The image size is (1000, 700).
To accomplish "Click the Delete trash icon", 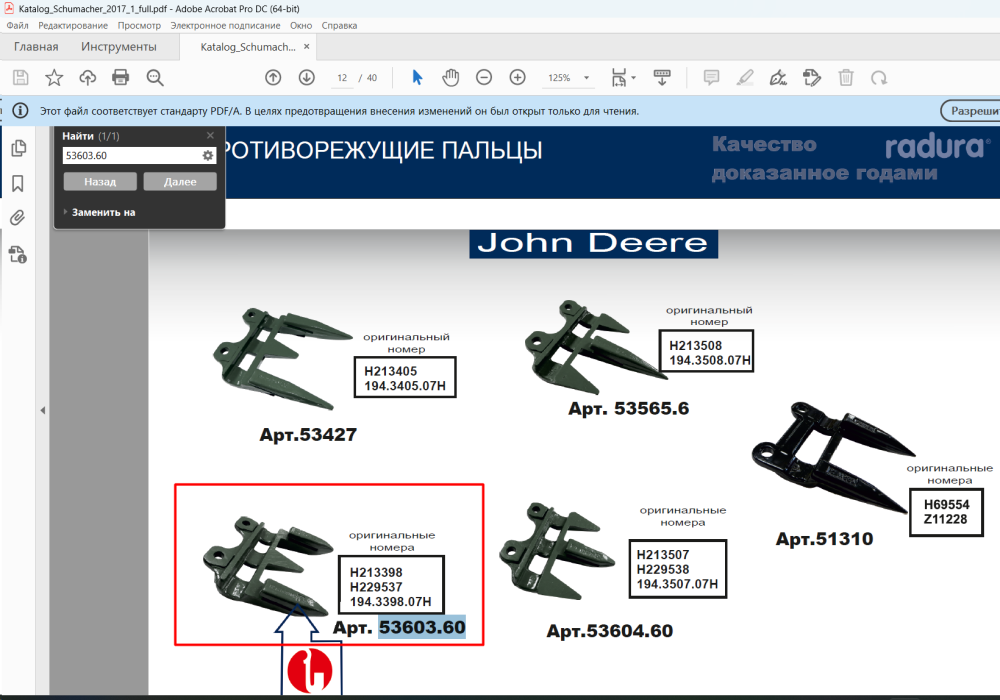I will pyautogui.click(x=846, y=78).
